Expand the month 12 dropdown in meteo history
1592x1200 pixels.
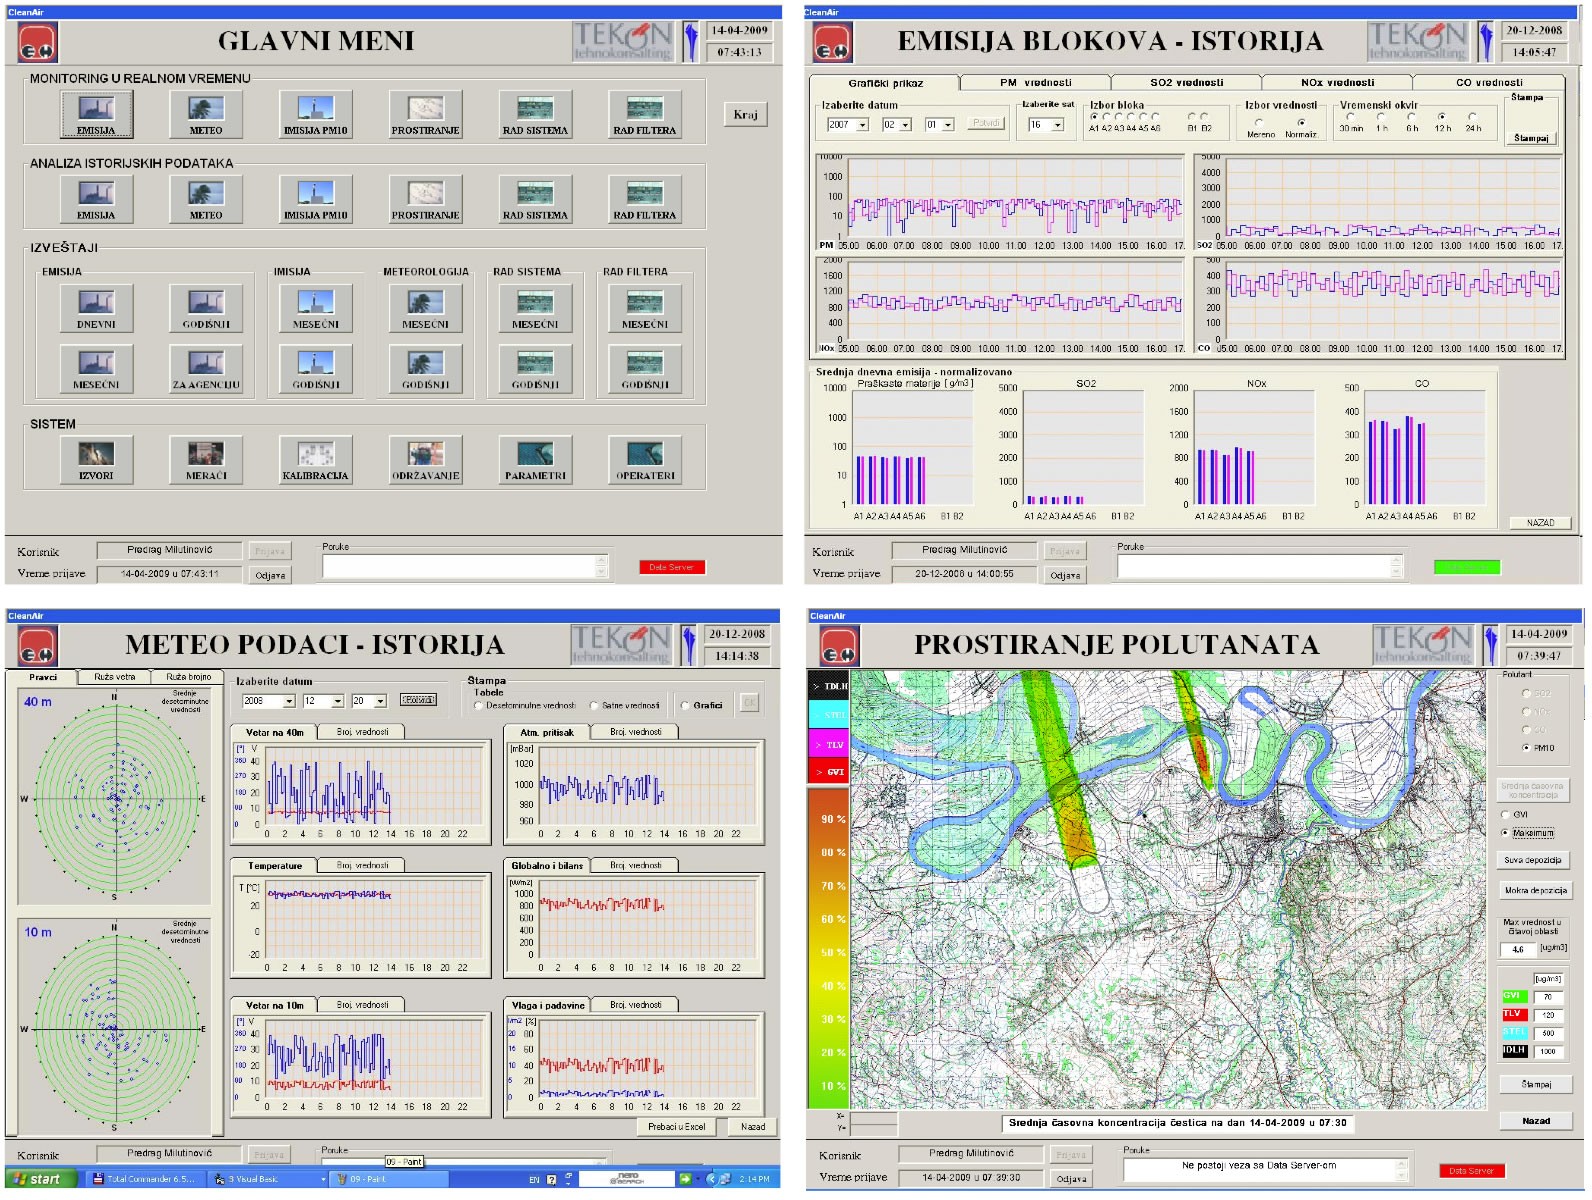tap(337, 701)
